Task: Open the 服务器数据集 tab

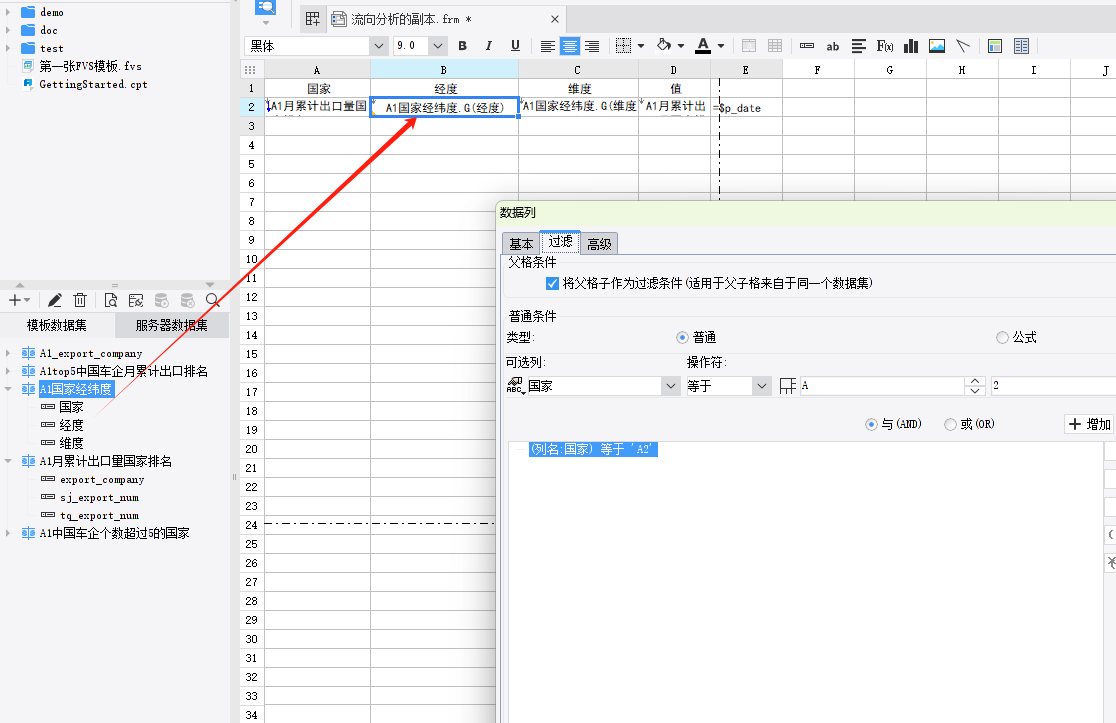Action: pos(171,326)
